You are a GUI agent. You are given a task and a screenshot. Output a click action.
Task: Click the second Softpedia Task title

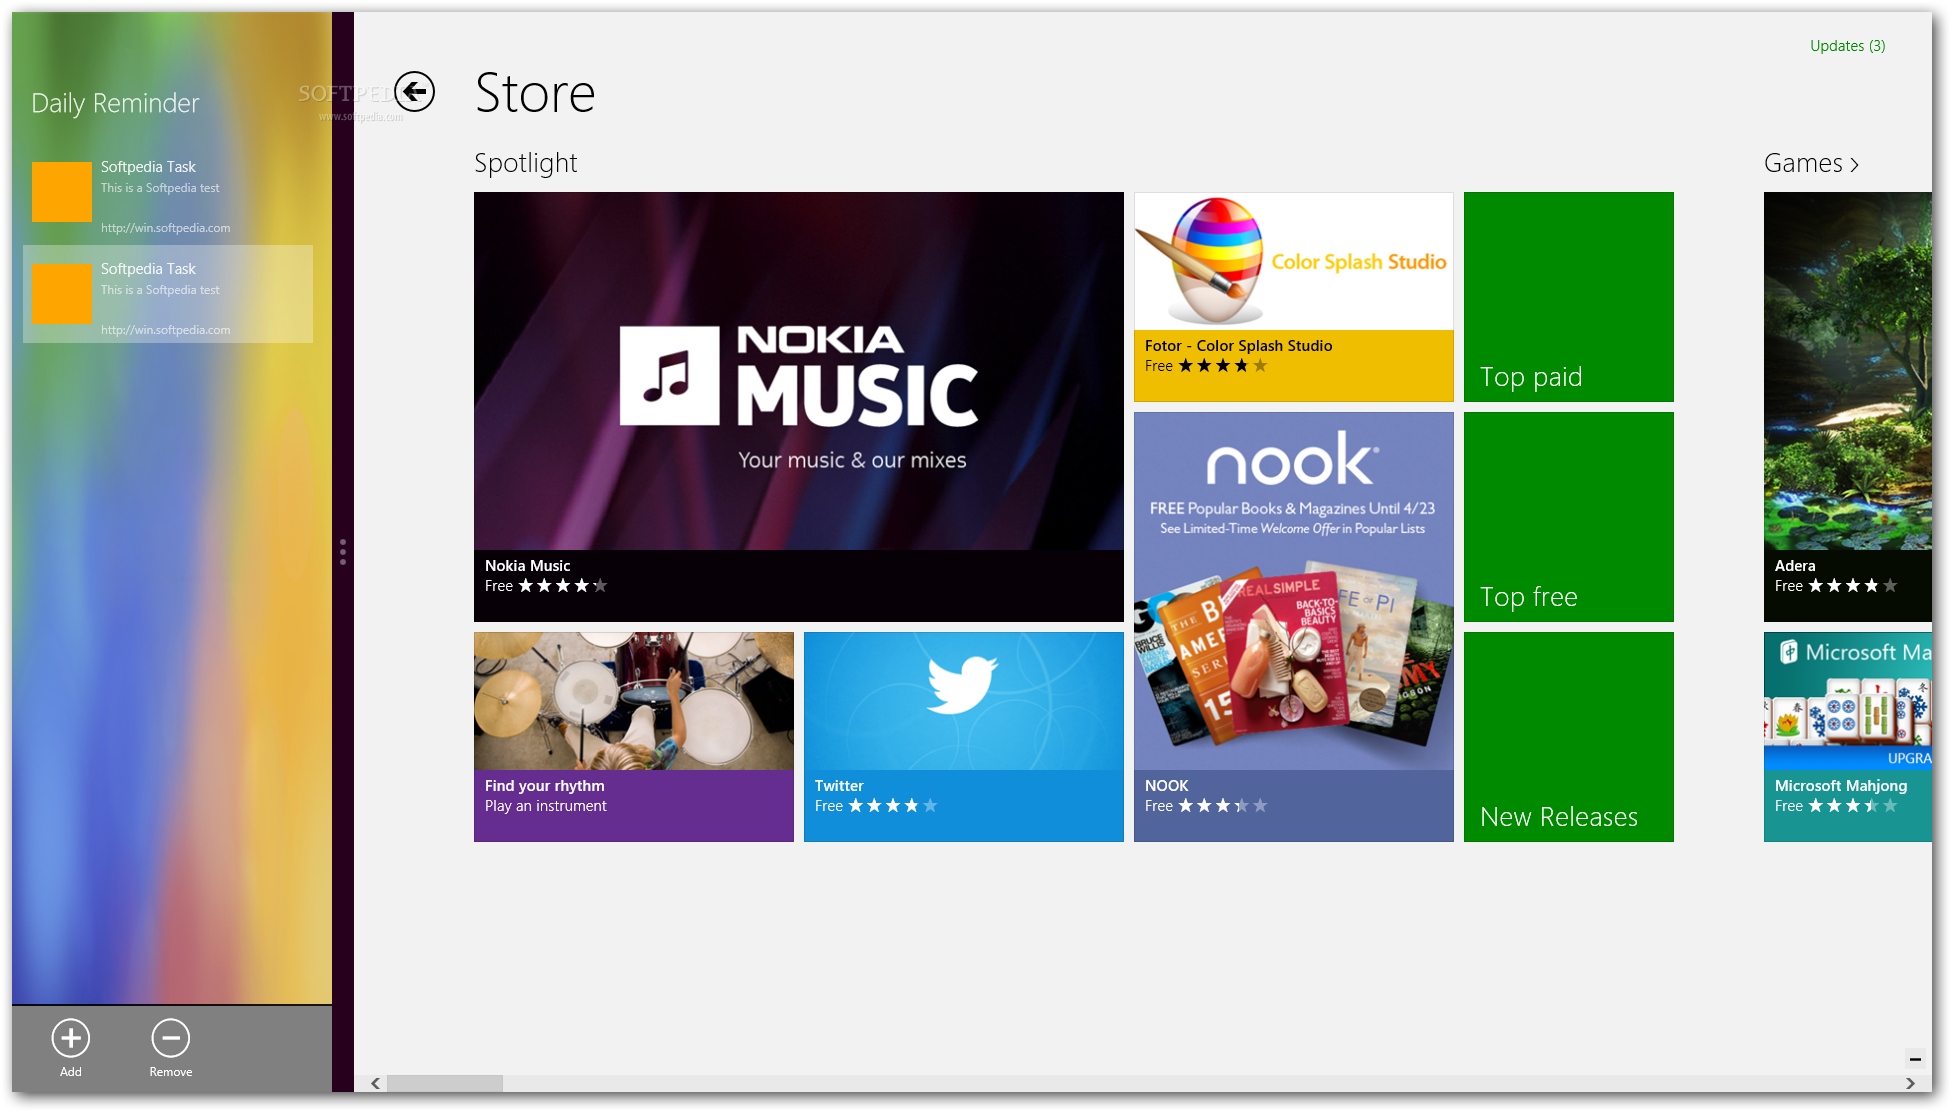click(148, 269)
